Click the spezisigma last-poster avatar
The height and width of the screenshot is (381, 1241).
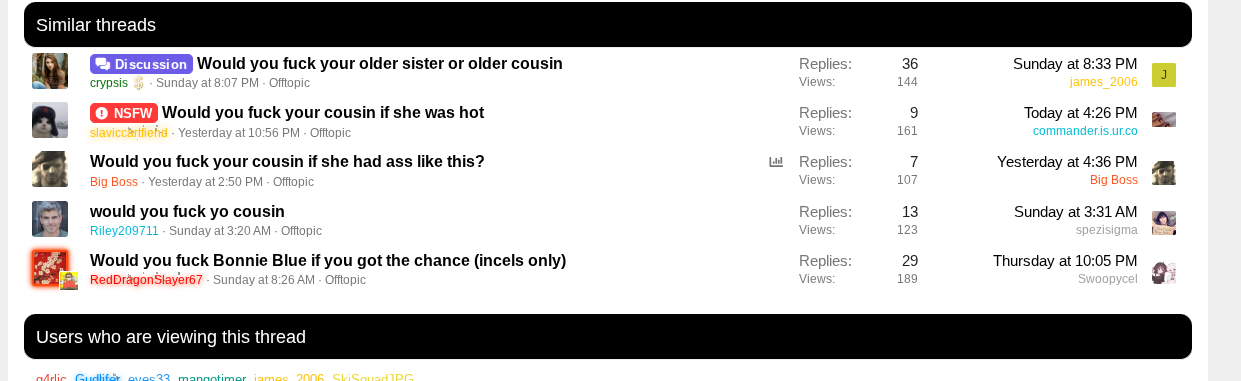[x=1164, y=222]
